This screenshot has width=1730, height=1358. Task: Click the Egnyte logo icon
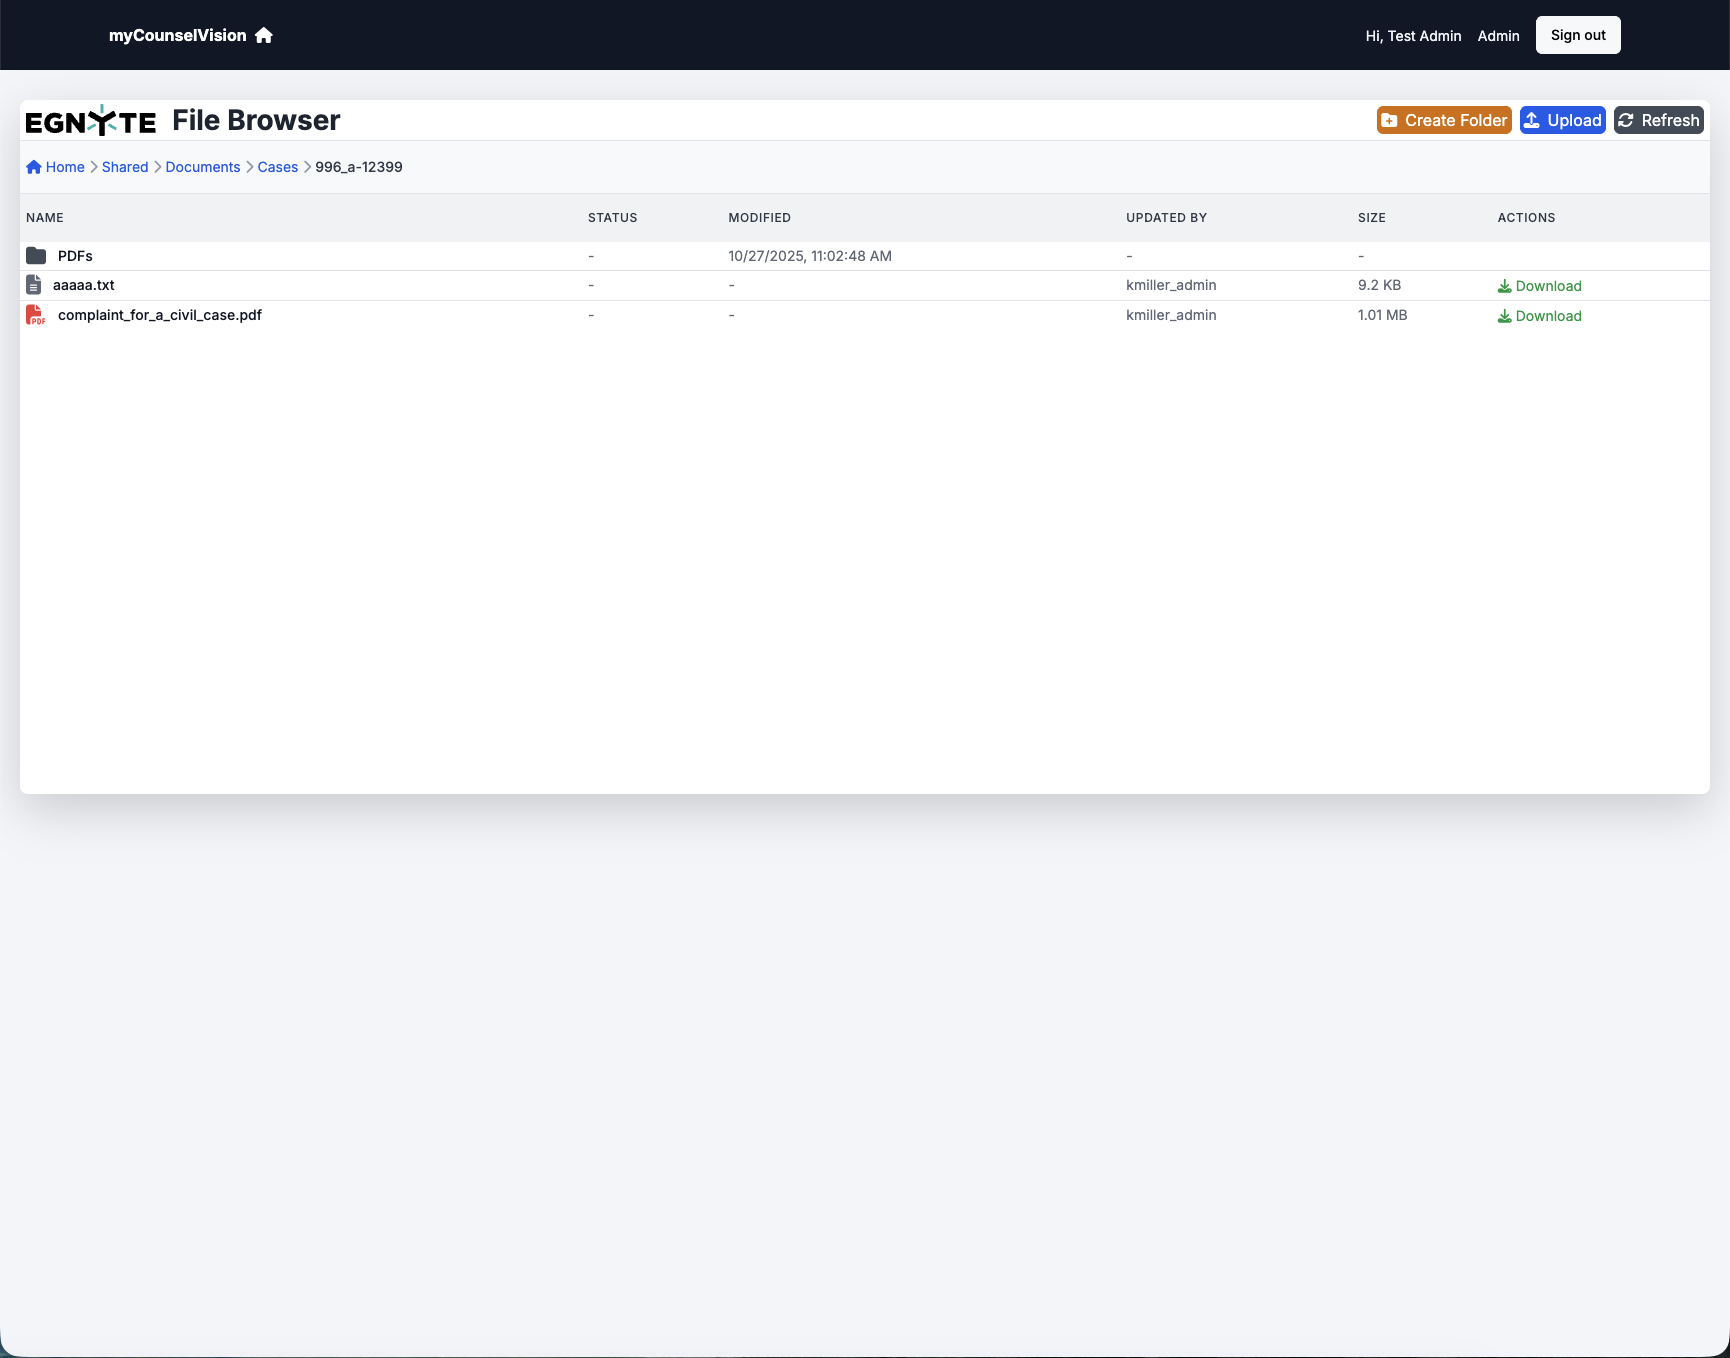click(91, 120)
